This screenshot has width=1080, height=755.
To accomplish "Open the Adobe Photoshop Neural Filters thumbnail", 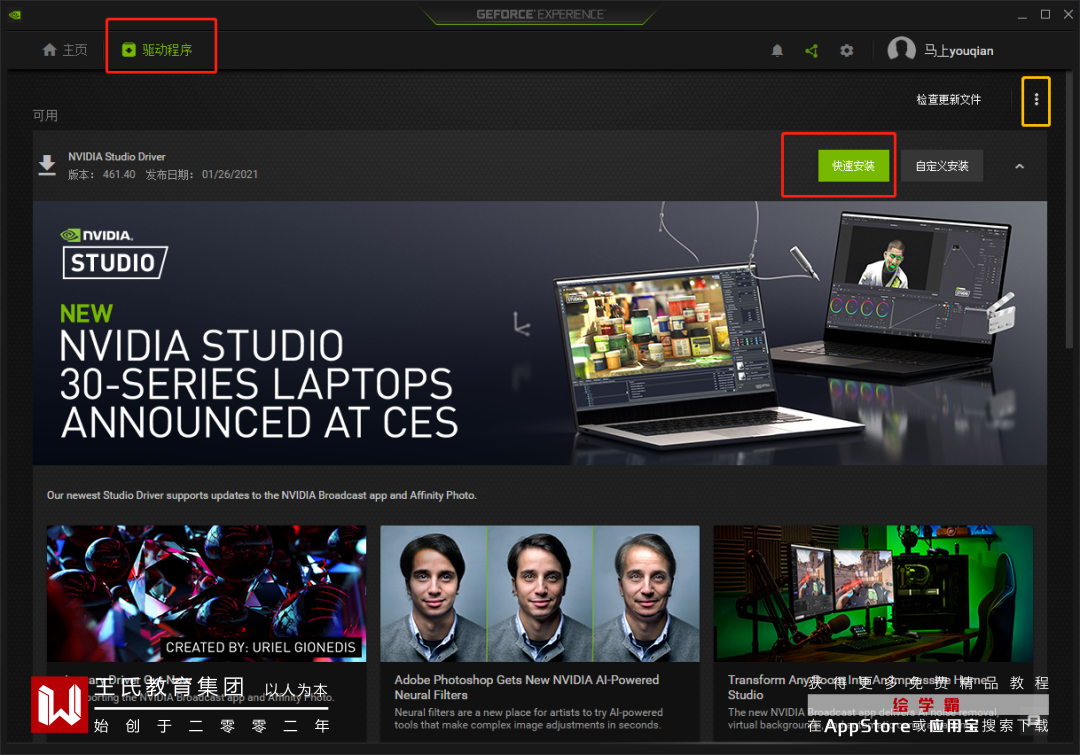I will click(540, 593).
